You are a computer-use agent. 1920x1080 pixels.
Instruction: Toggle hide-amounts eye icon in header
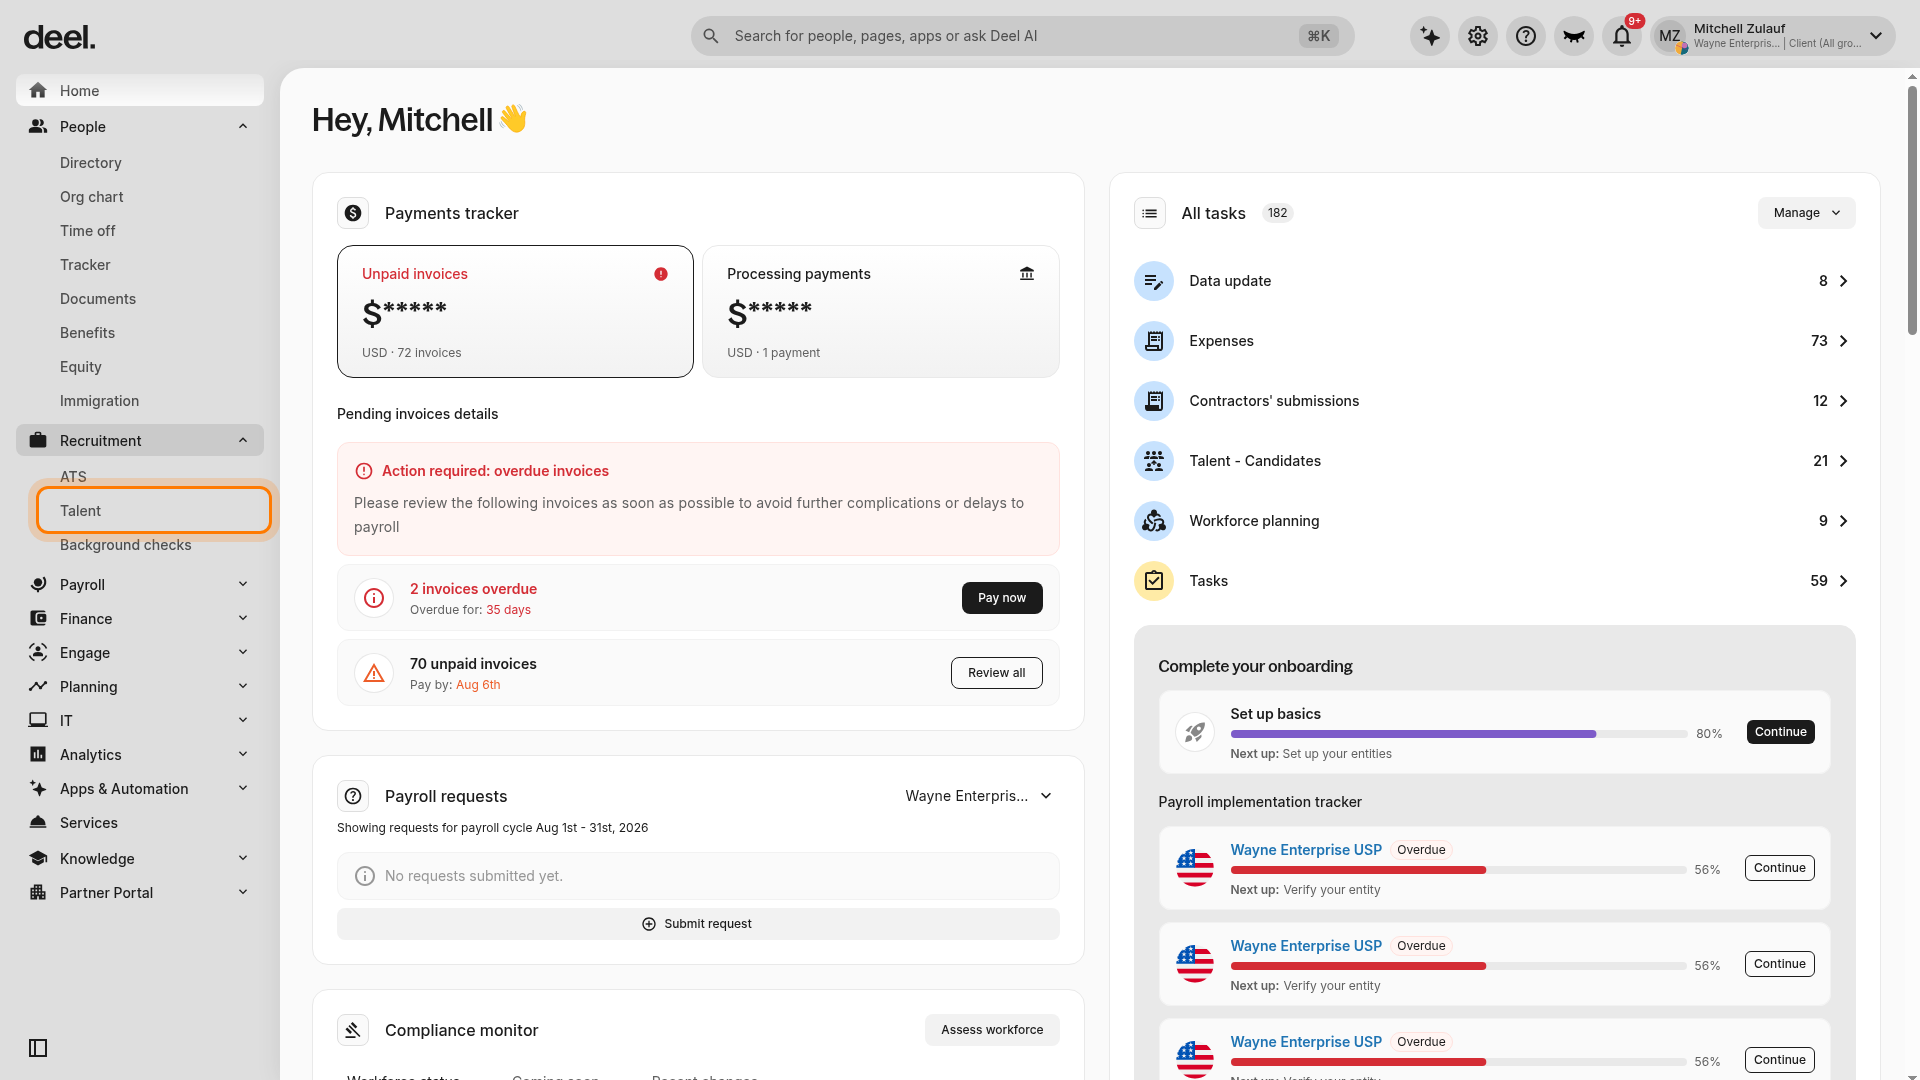(1574, 36)
